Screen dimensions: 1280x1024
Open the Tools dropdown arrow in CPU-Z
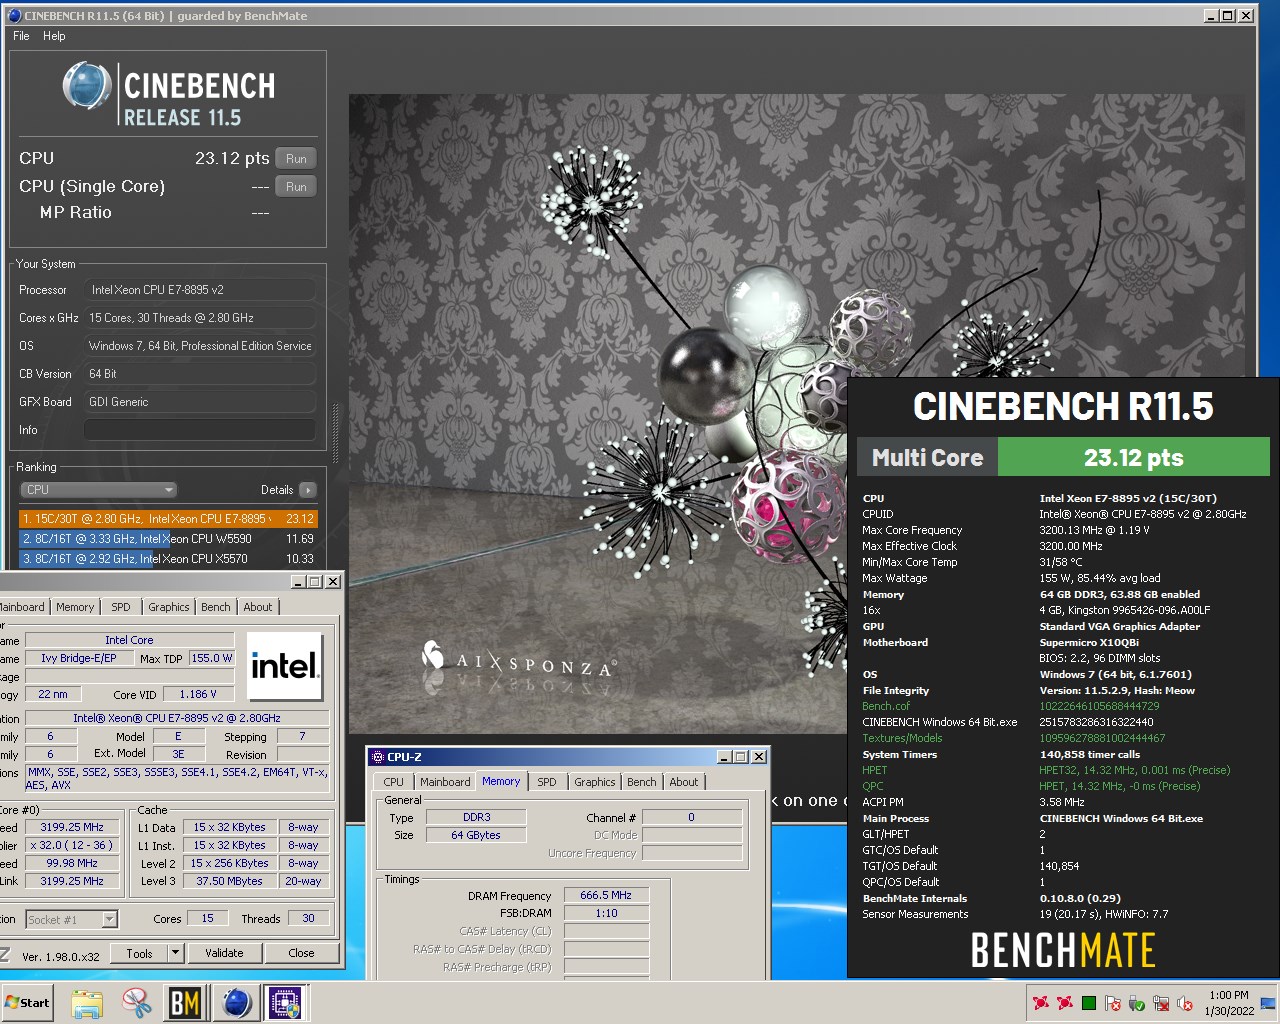point(175,953)
